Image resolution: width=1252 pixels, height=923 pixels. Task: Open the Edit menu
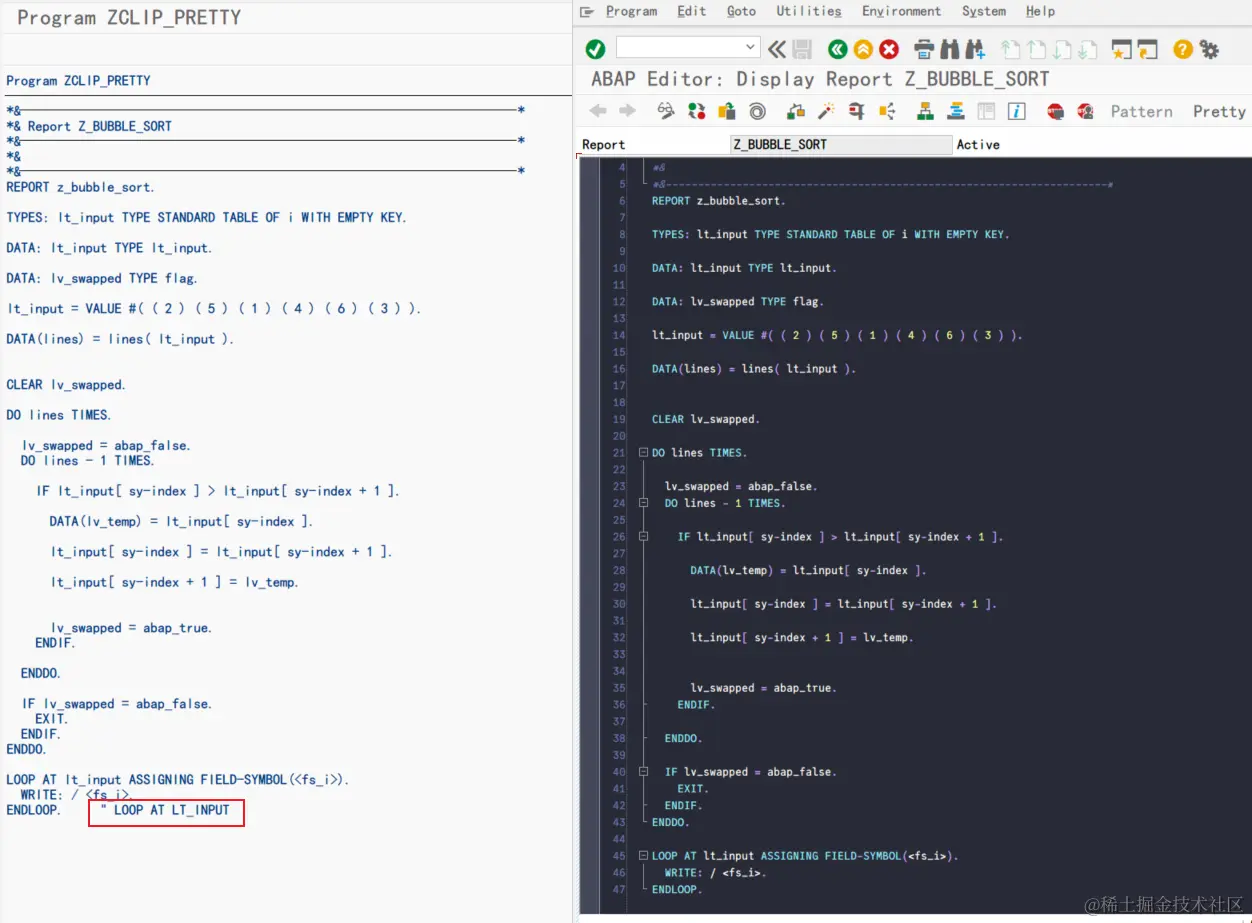tap(691, 11)
